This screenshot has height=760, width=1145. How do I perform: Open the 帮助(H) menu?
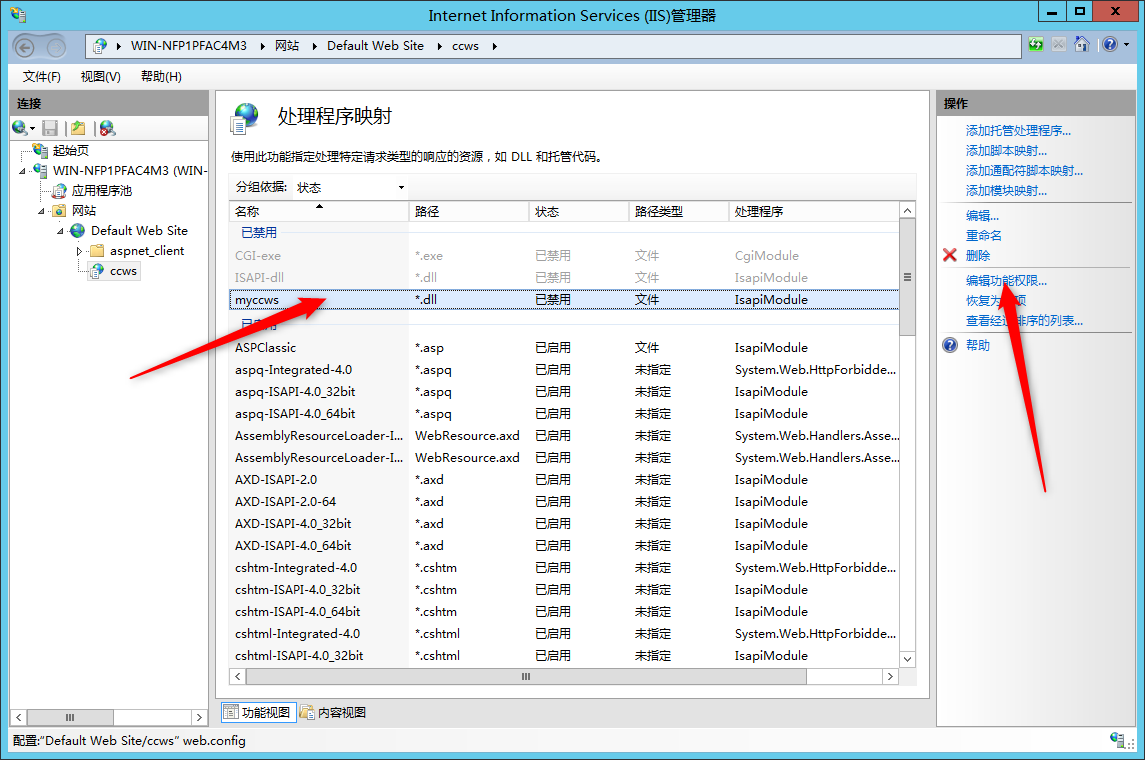click(x=161, y=77)
